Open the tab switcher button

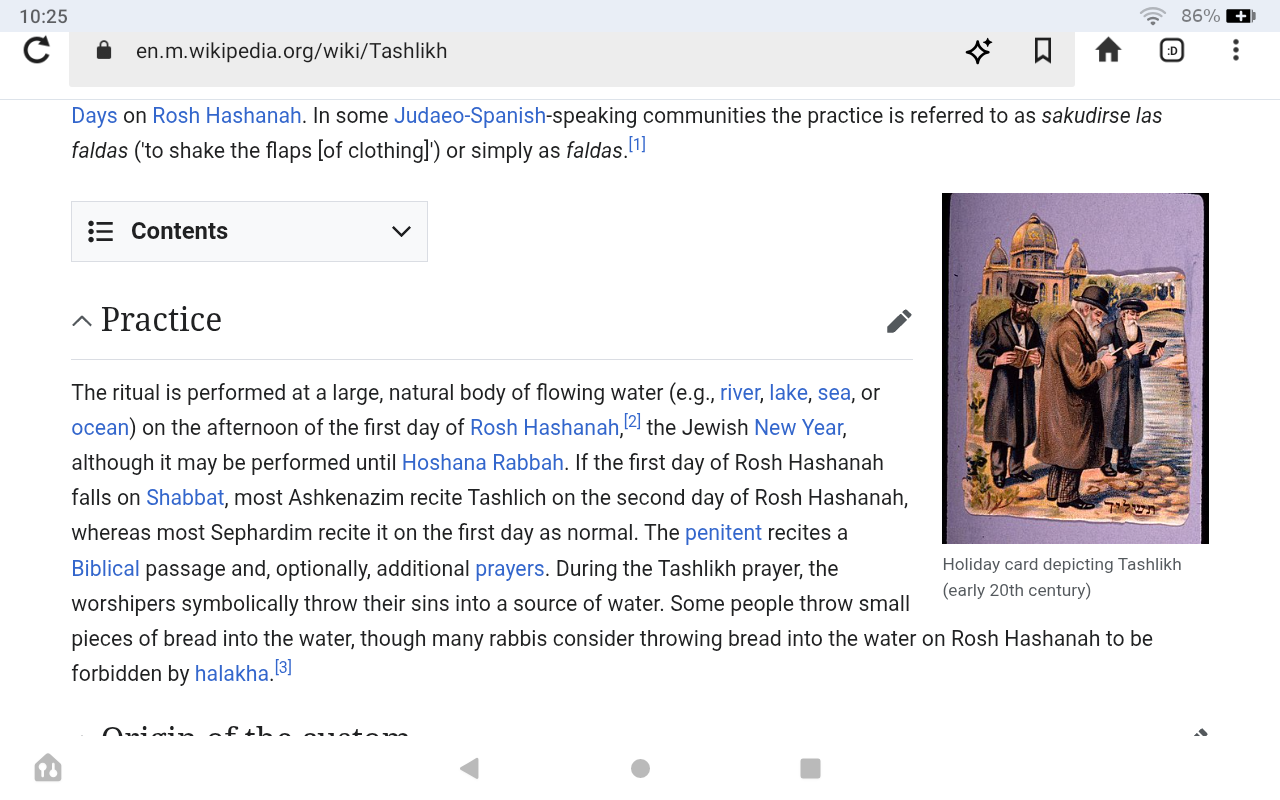[1172, 50]
